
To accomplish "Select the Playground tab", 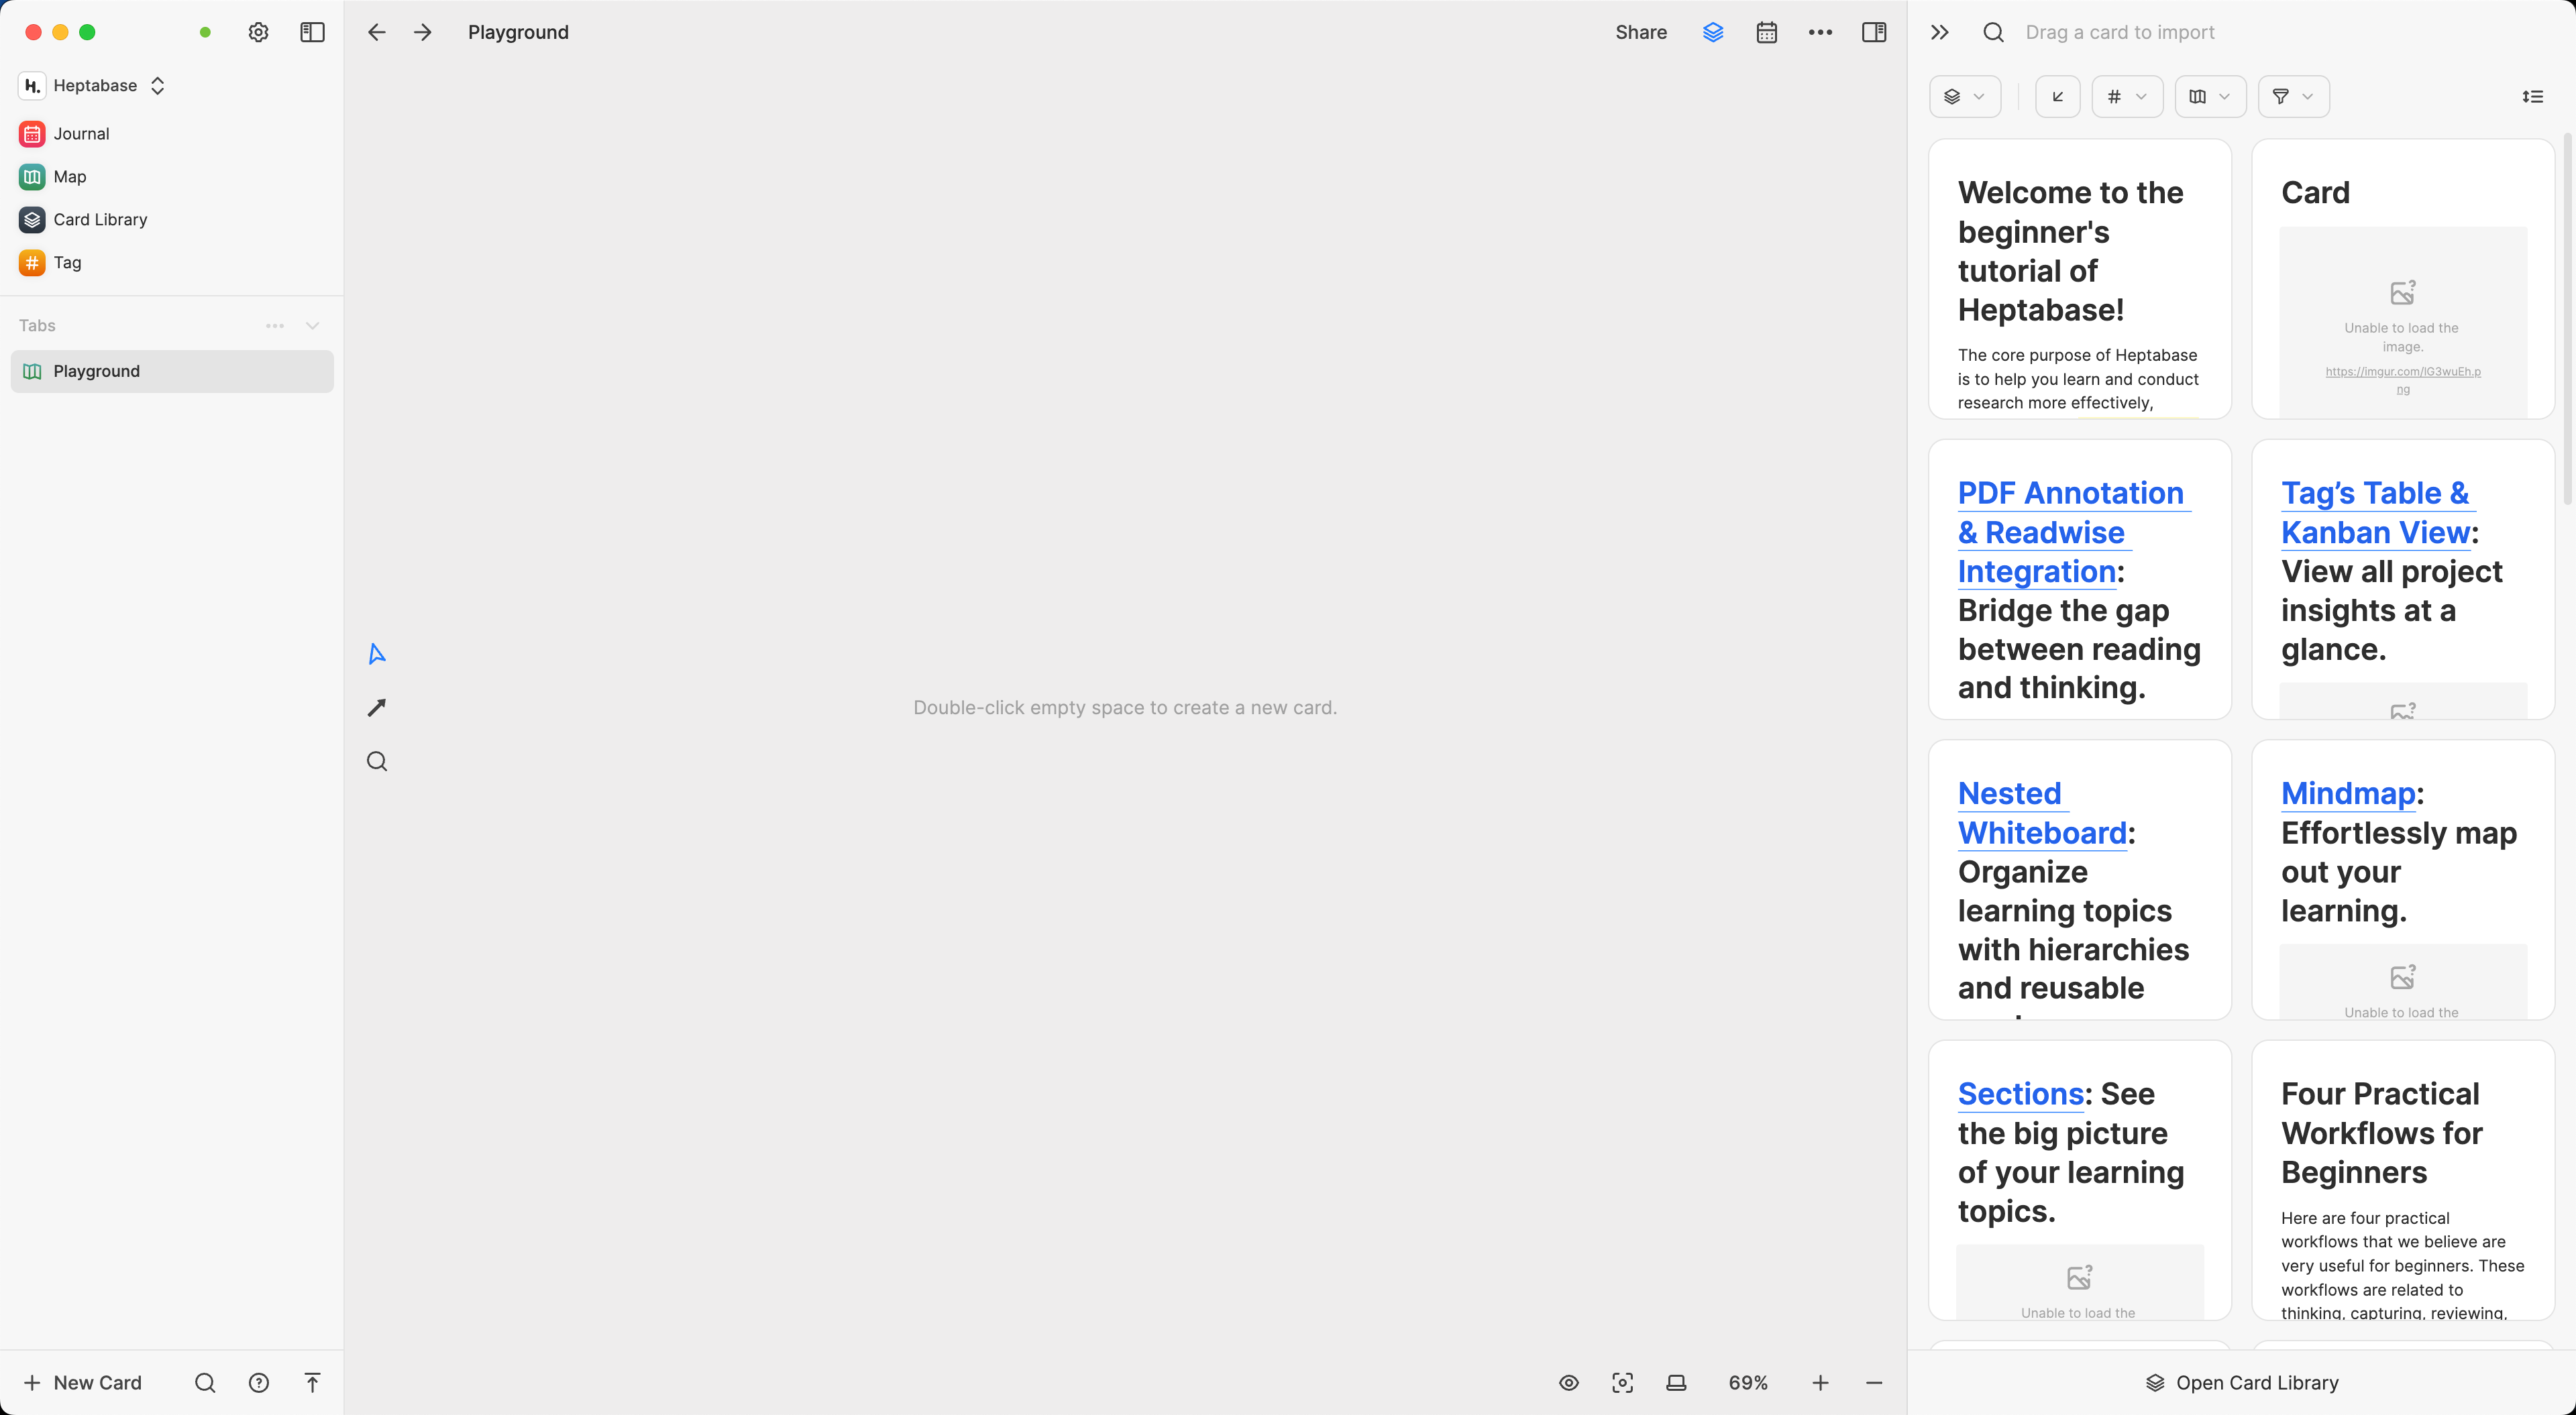I will tap(172, 371).
